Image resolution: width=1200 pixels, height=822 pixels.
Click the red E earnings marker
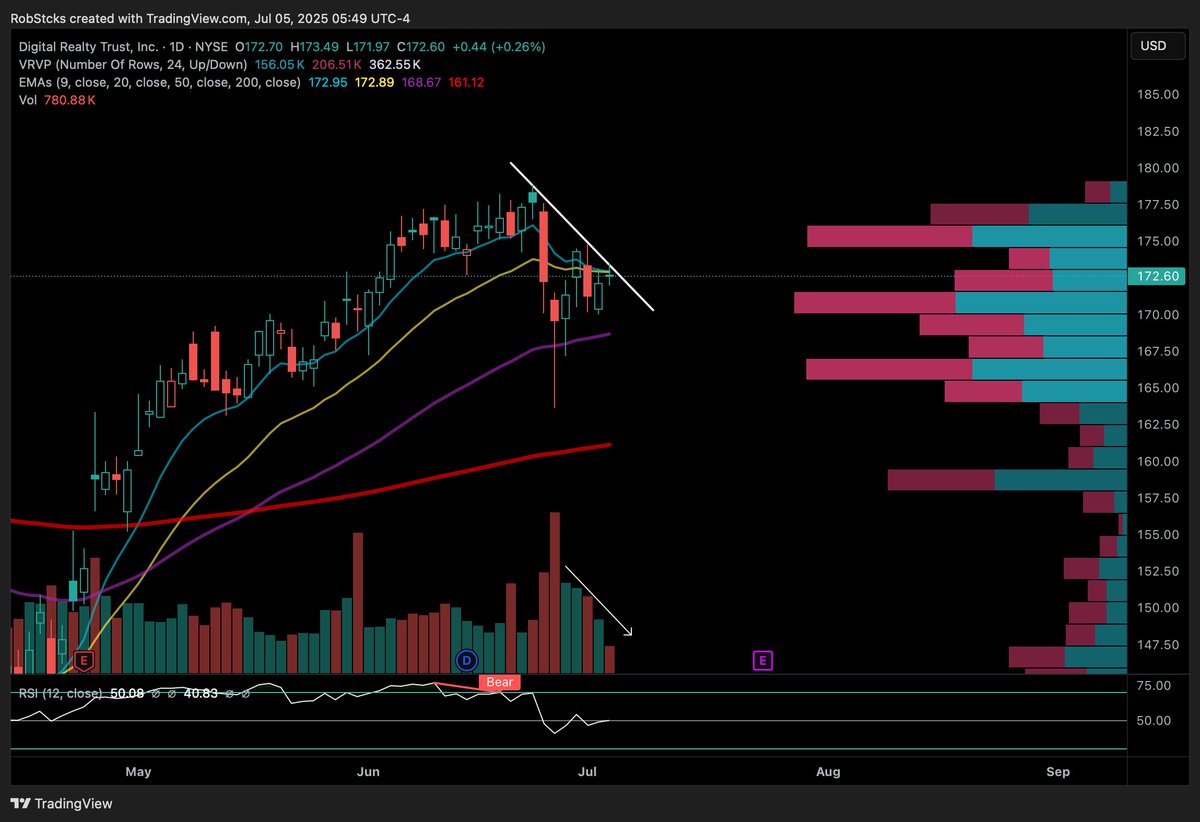[x=84, y=660]
